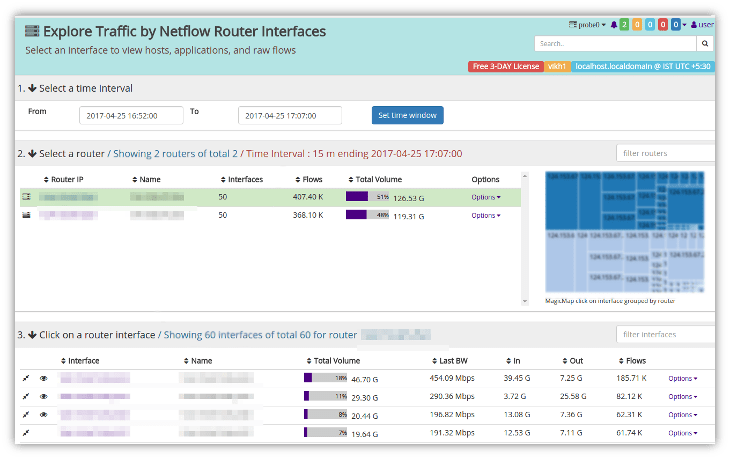Screen dimensions: 730x459
Task: Open the blurred interface link with 82.12 K flows
Action: tap(95, 397)
